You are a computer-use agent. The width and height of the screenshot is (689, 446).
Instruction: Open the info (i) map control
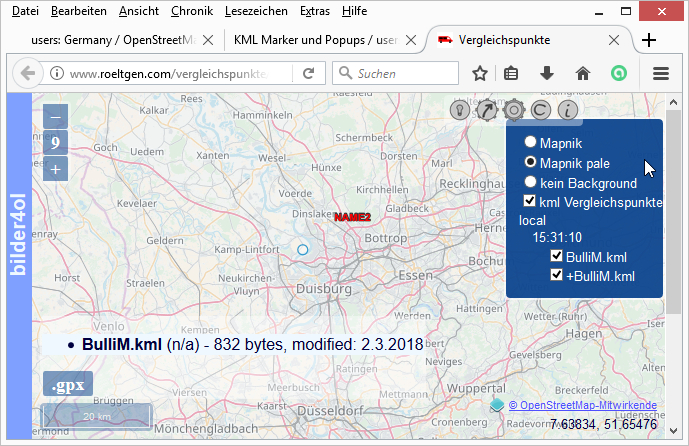[568, 110]
